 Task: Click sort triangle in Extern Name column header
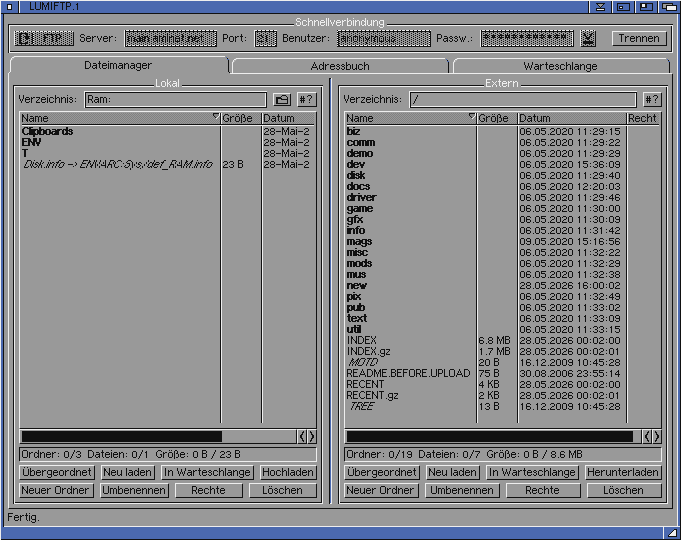(x=472, y=116)
